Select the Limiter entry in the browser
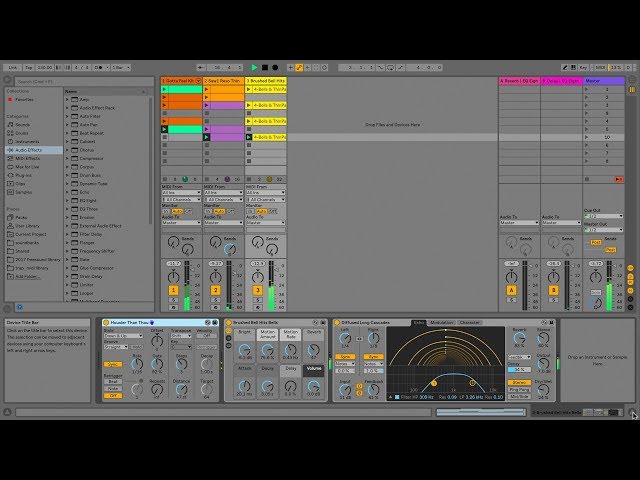 (x=87, y=285)
